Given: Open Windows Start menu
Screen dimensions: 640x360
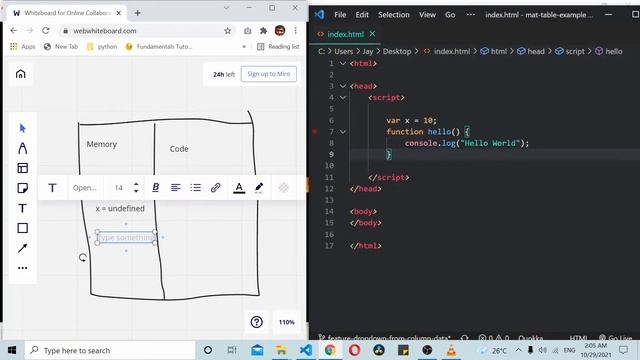Looking at the screenshot, I should pyautogui.click(x=12, y=350).
